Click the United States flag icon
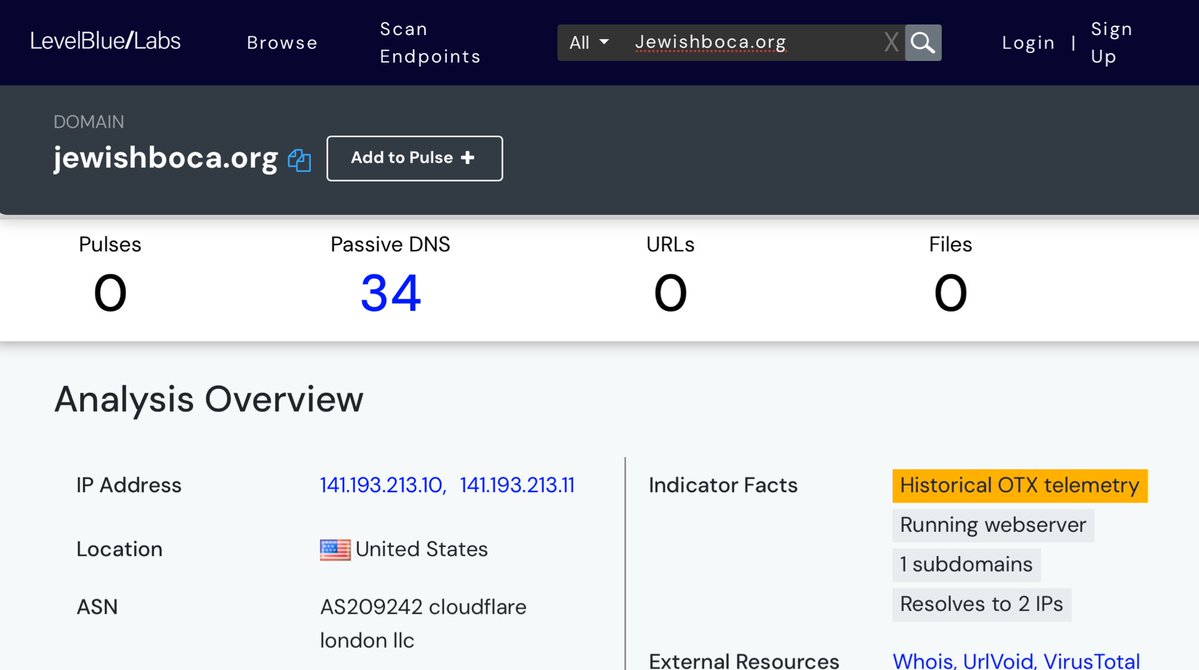 coord(335,550)
